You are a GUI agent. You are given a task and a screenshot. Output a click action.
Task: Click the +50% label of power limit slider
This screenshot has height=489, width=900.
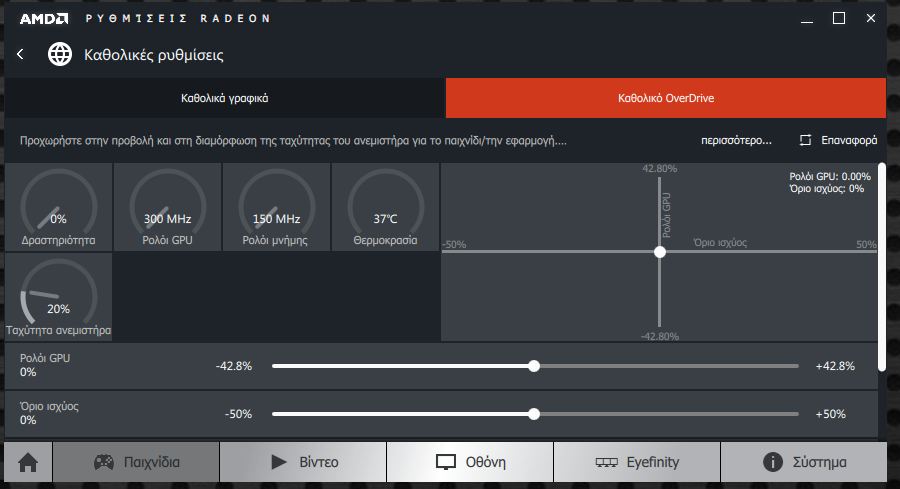tap(831, 414)
